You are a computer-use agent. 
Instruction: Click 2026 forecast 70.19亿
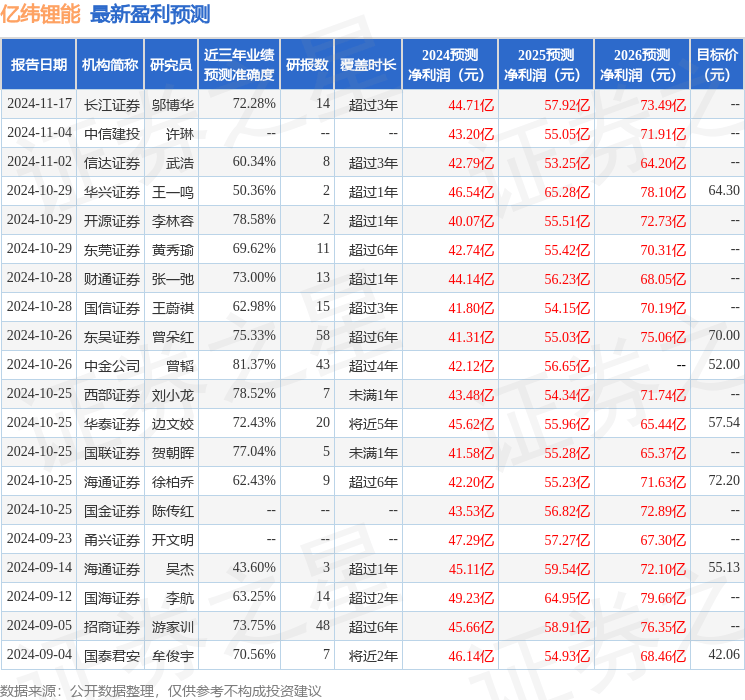click(x=663, y=308)
